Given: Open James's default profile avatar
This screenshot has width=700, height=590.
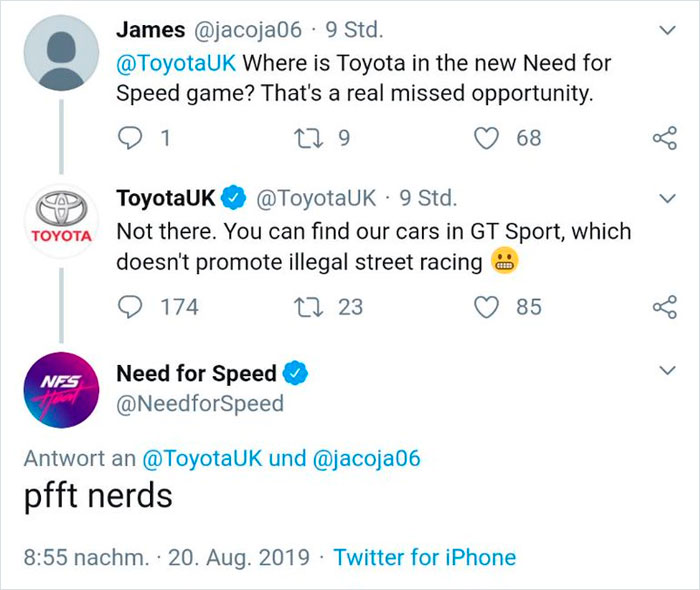Looking at the screenshot, I should pyautogui.click(x=62, y=56).
